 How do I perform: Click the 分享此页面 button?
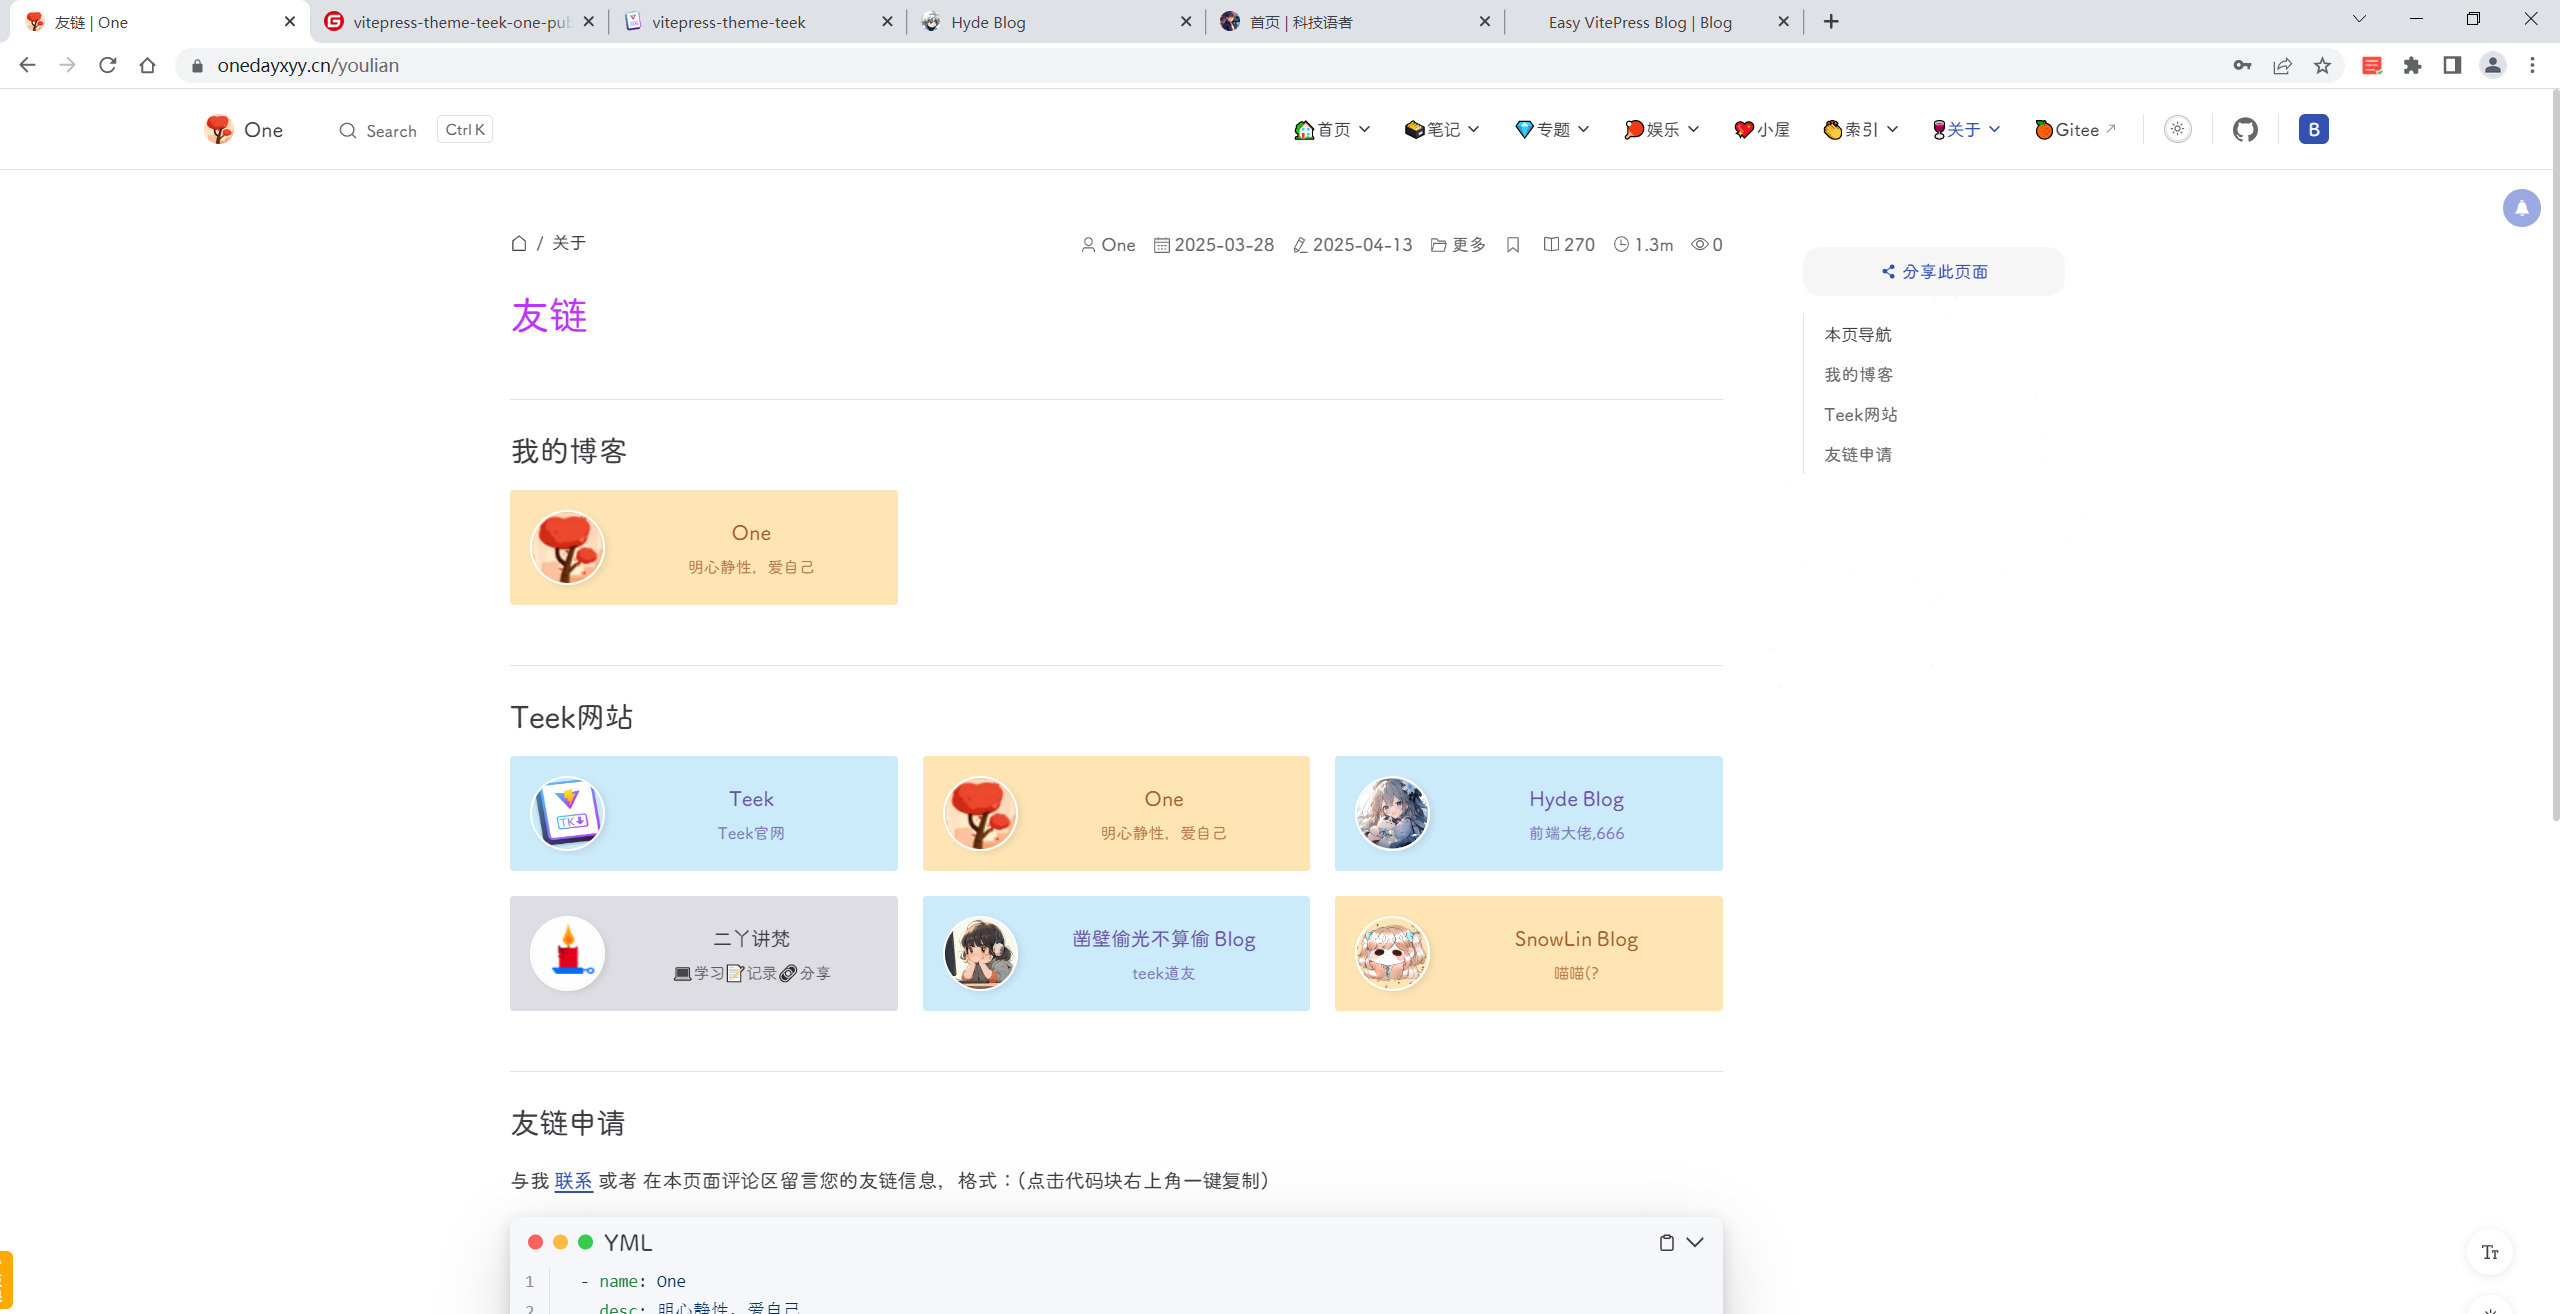(1933, 272)
